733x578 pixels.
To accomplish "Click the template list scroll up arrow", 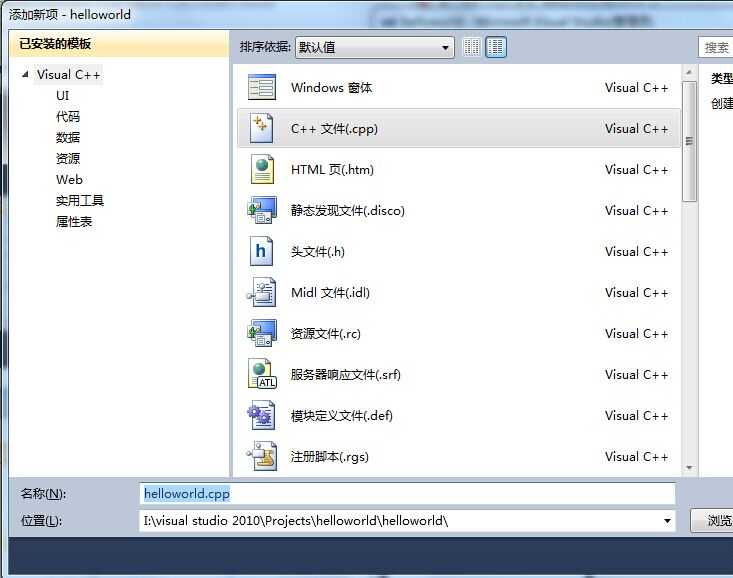I will [689, 72].
